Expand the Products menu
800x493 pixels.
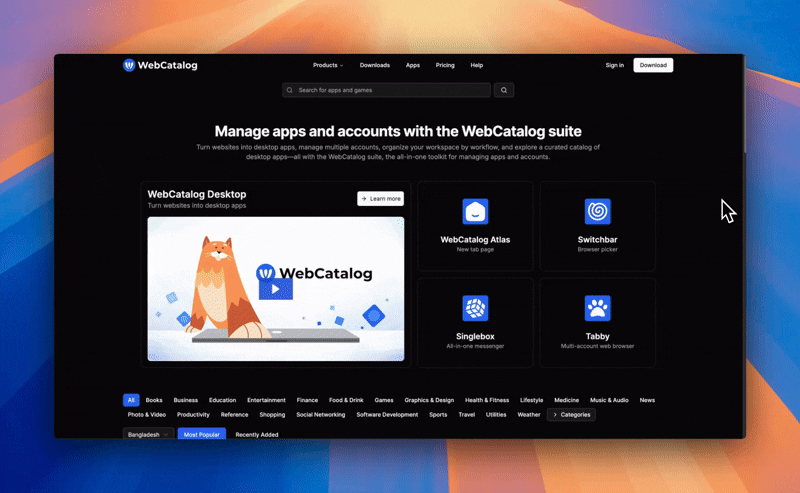click(x=328, y=65)
